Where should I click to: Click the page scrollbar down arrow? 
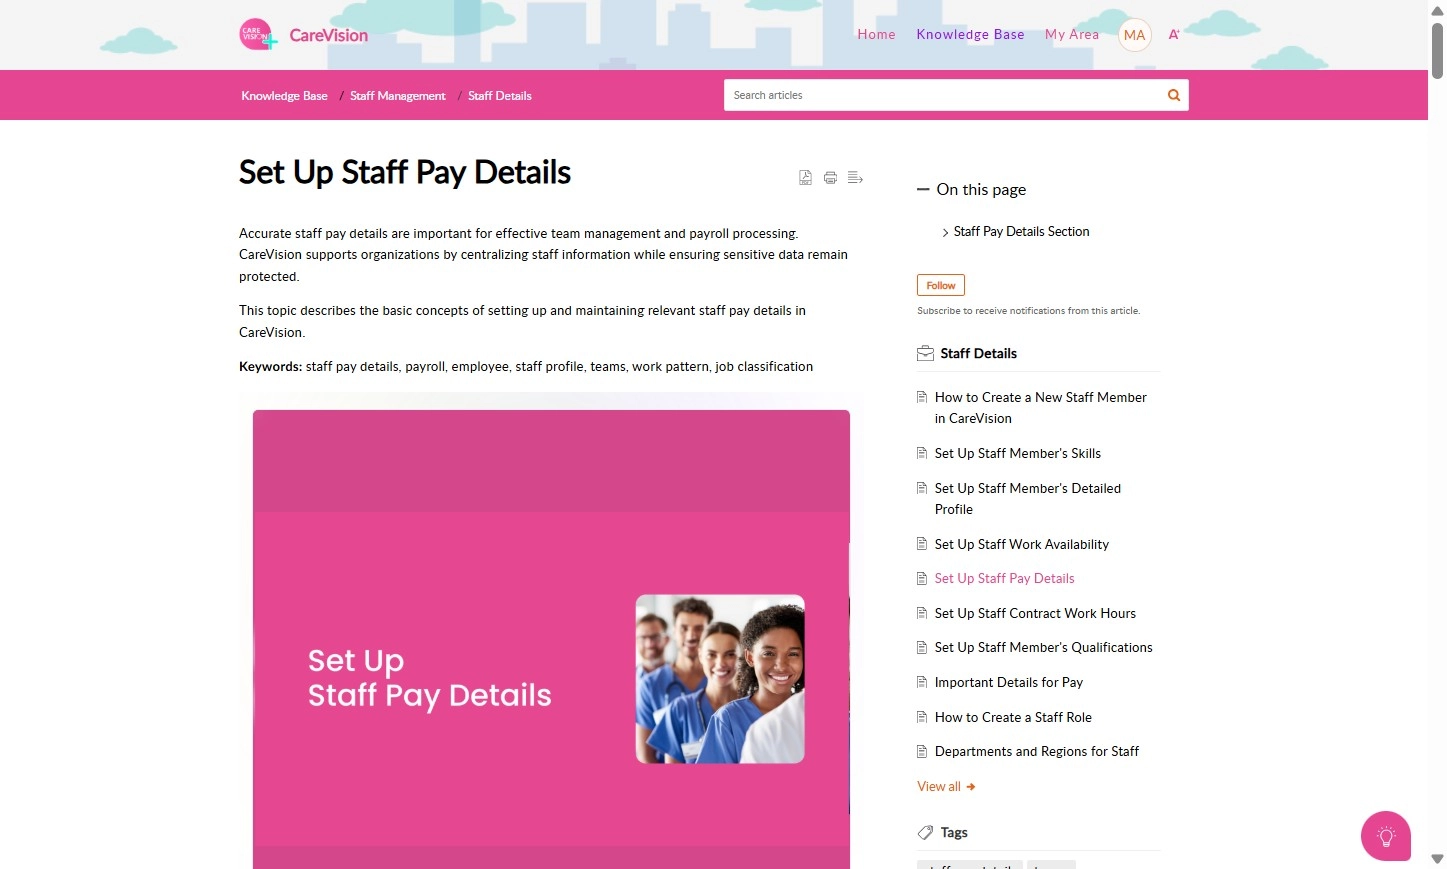tap(1437, 859)
